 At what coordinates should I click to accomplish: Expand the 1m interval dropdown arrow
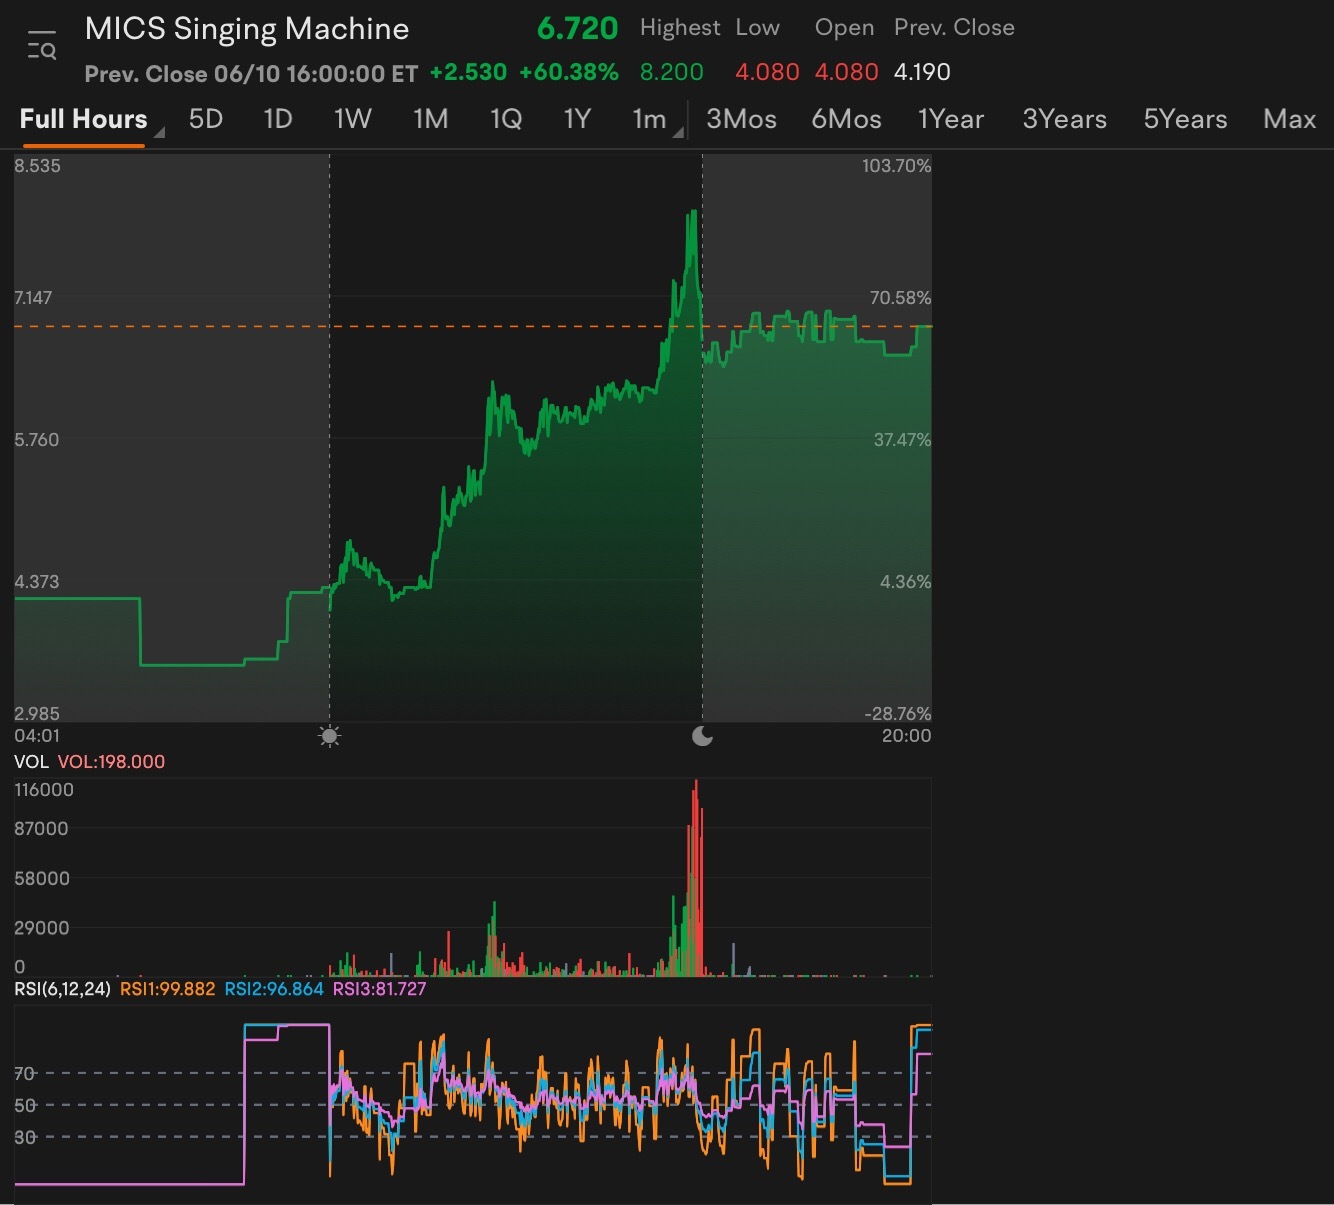(679, 130)
